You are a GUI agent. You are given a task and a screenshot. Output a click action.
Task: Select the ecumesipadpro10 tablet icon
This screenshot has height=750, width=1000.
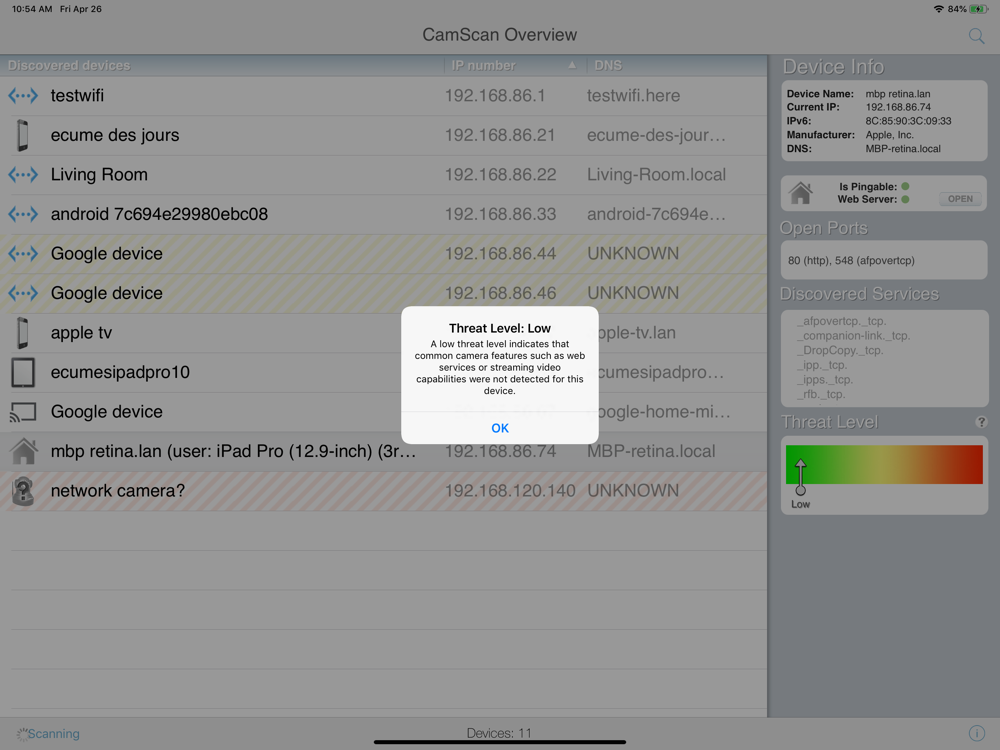coord(23,372)
